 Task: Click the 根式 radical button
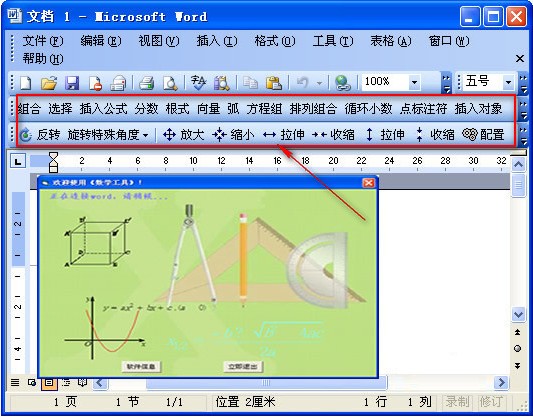click(x=177, y=109)
